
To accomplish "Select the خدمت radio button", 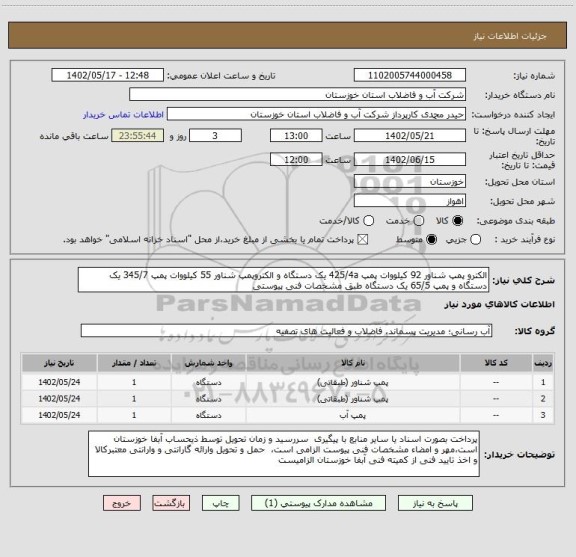I will 419,221.
